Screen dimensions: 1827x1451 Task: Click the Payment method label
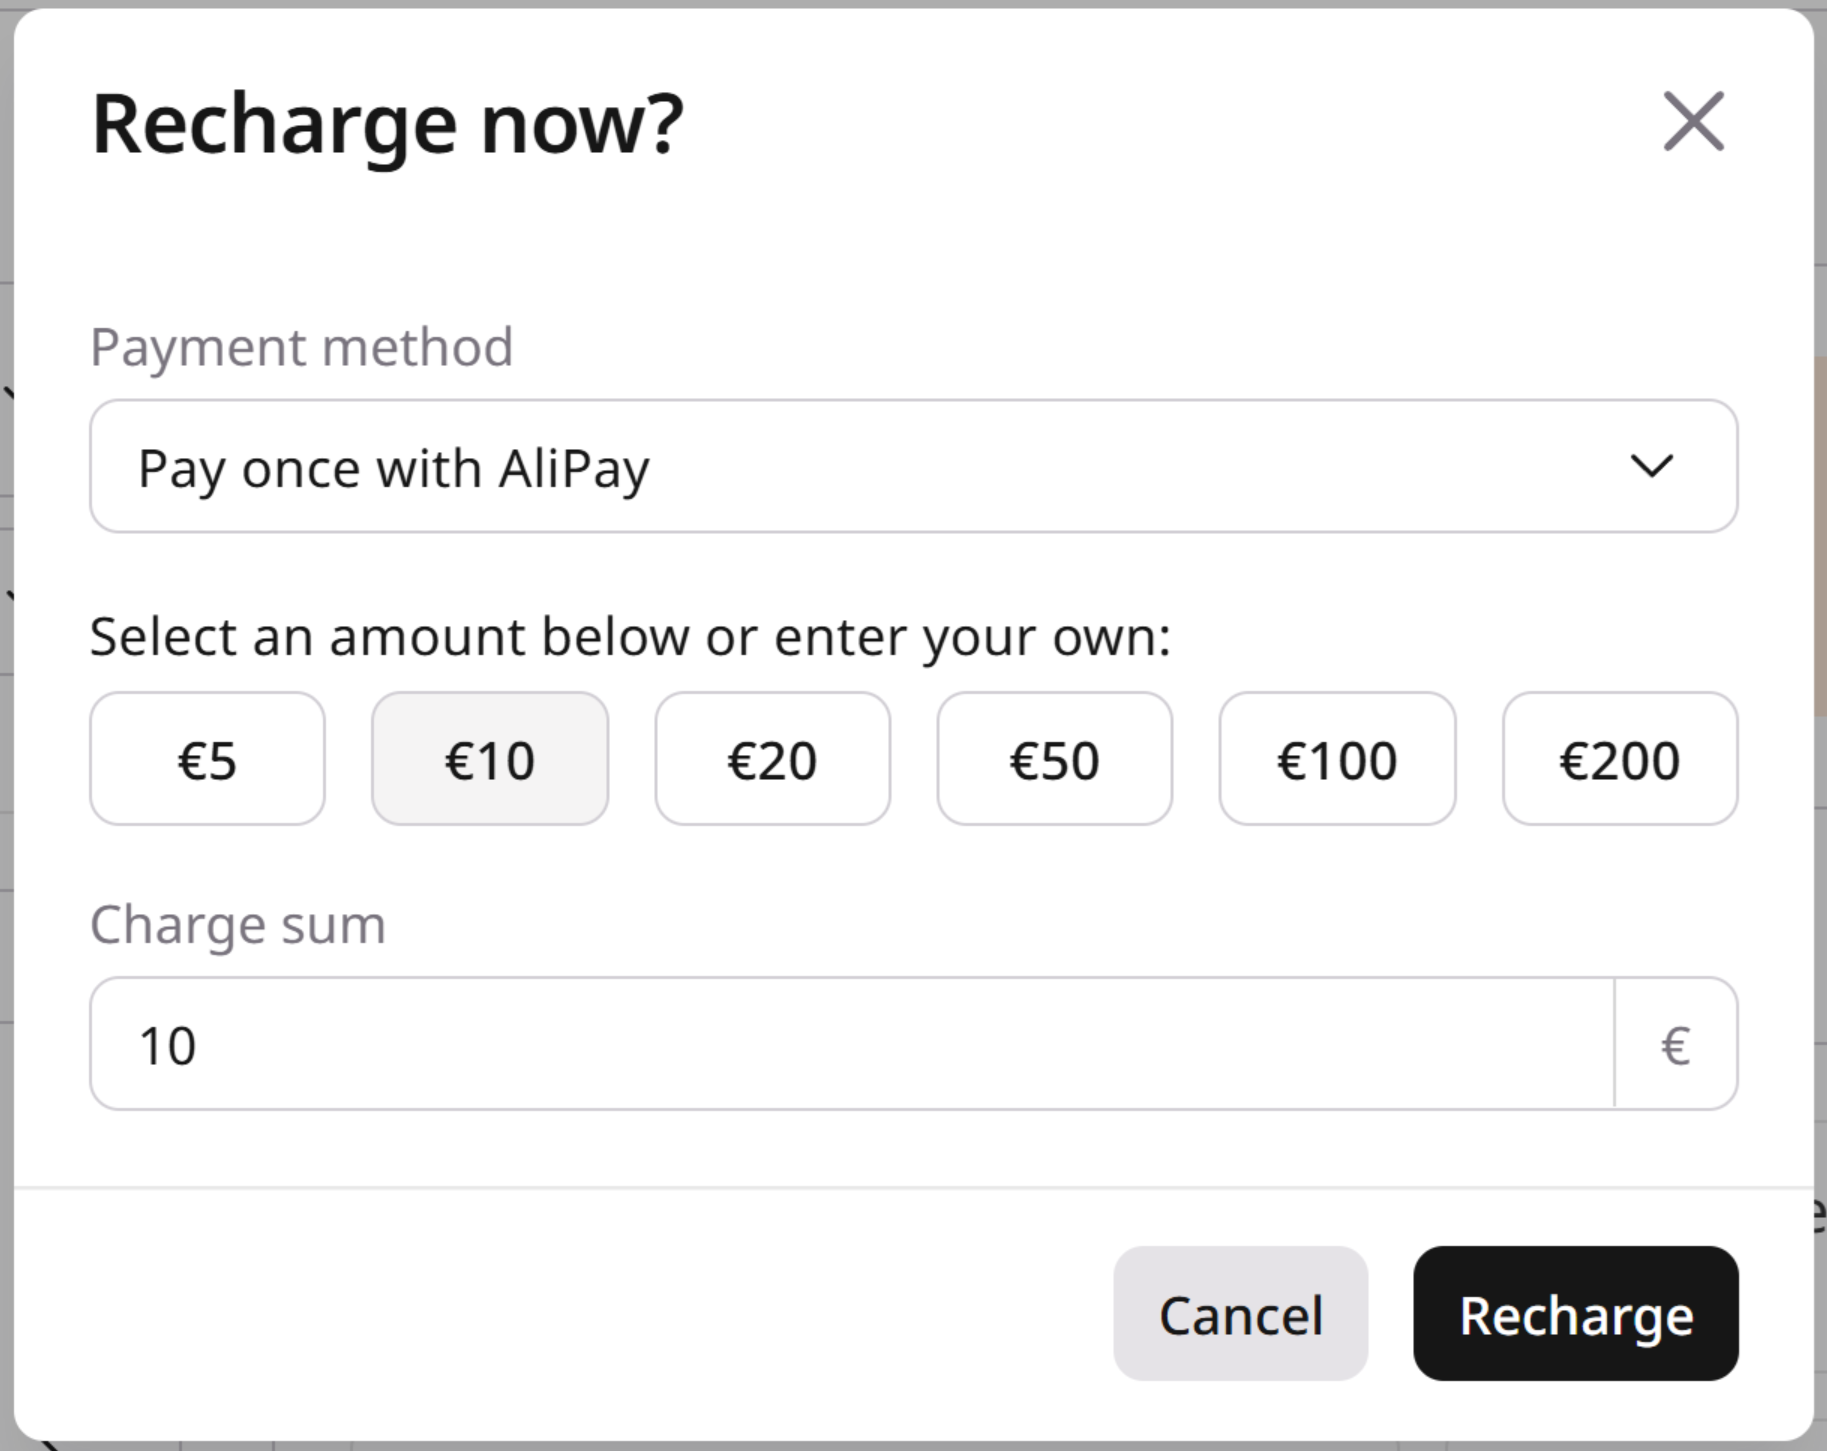pos(301,346)
